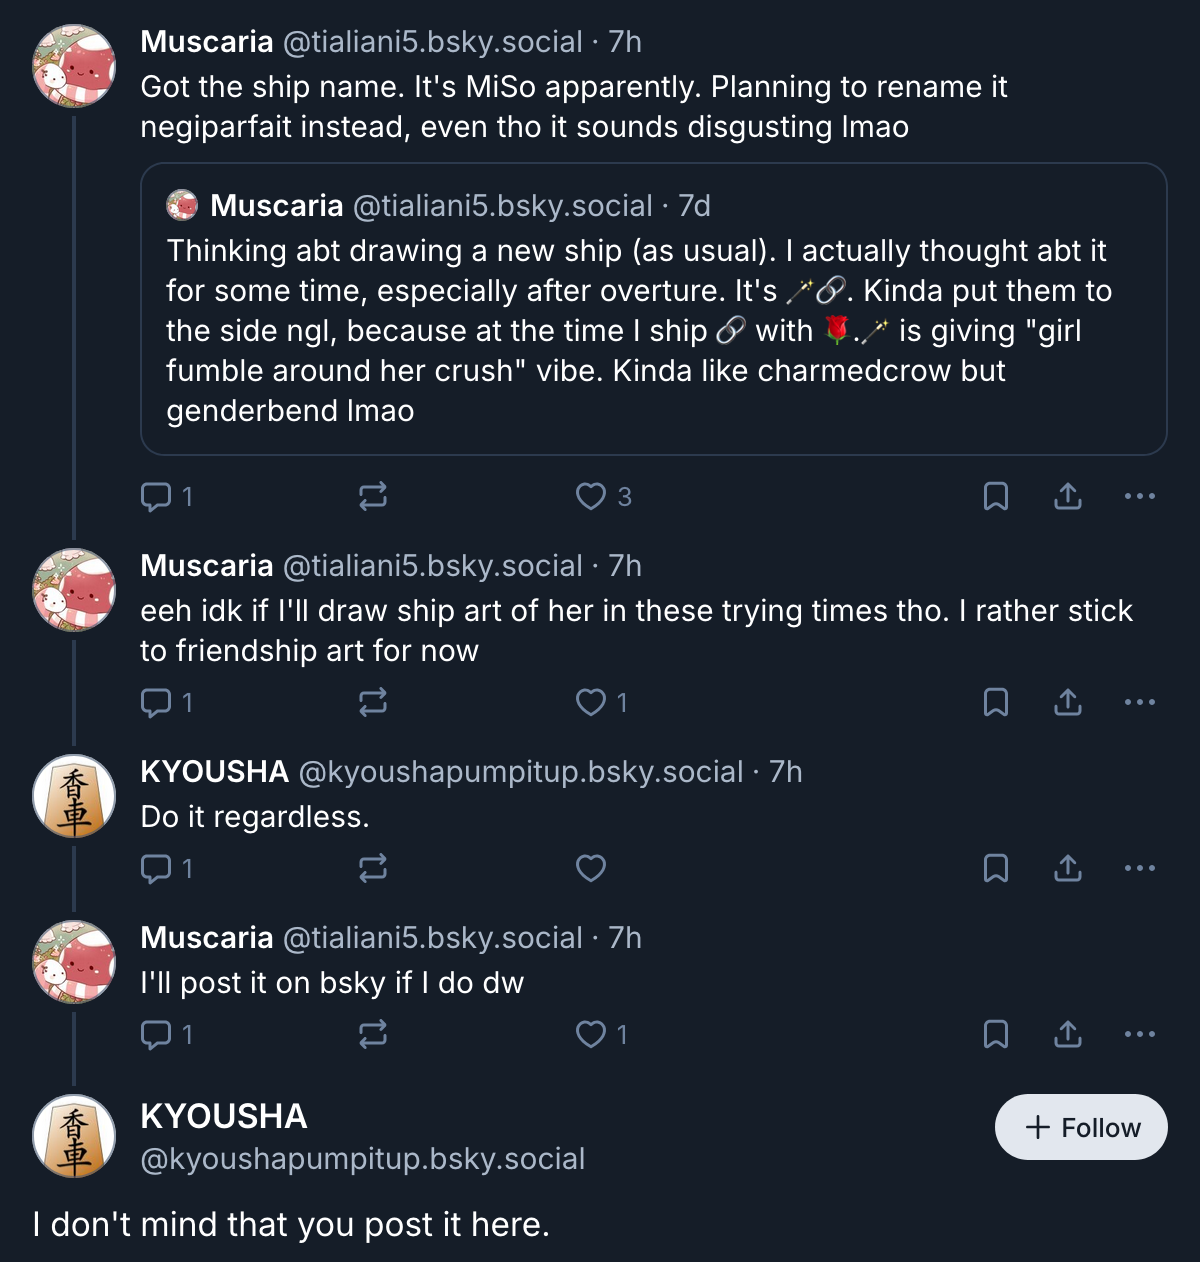1200x1262 pixels.
Task: Reply to "Do it regardless." post
Action: (x=157, y=868)
